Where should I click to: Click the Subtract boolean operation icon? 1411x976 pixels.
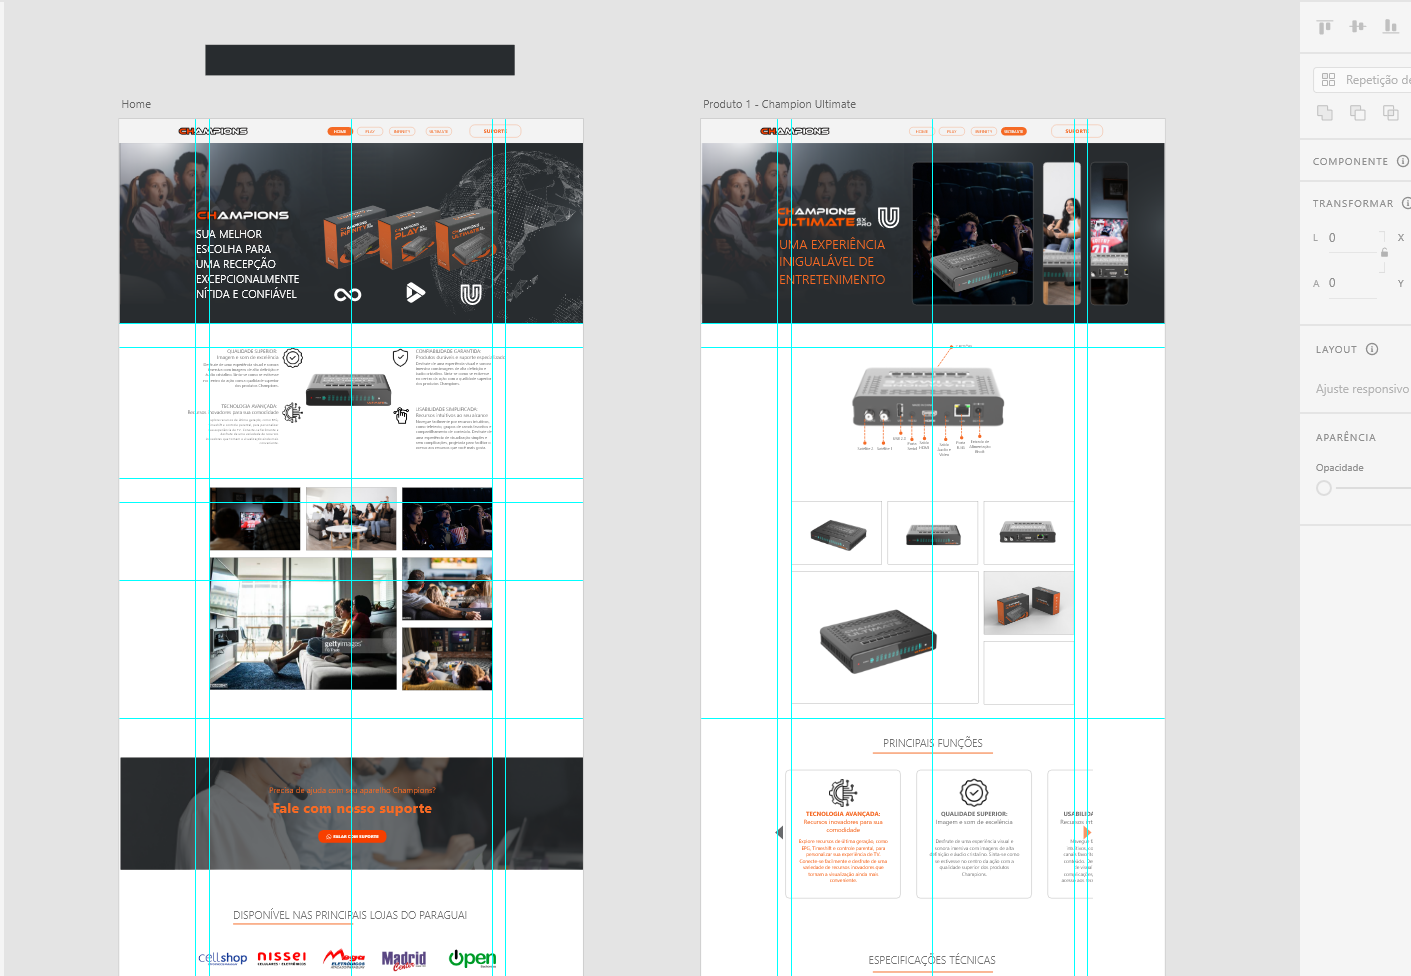(1358, 113)
